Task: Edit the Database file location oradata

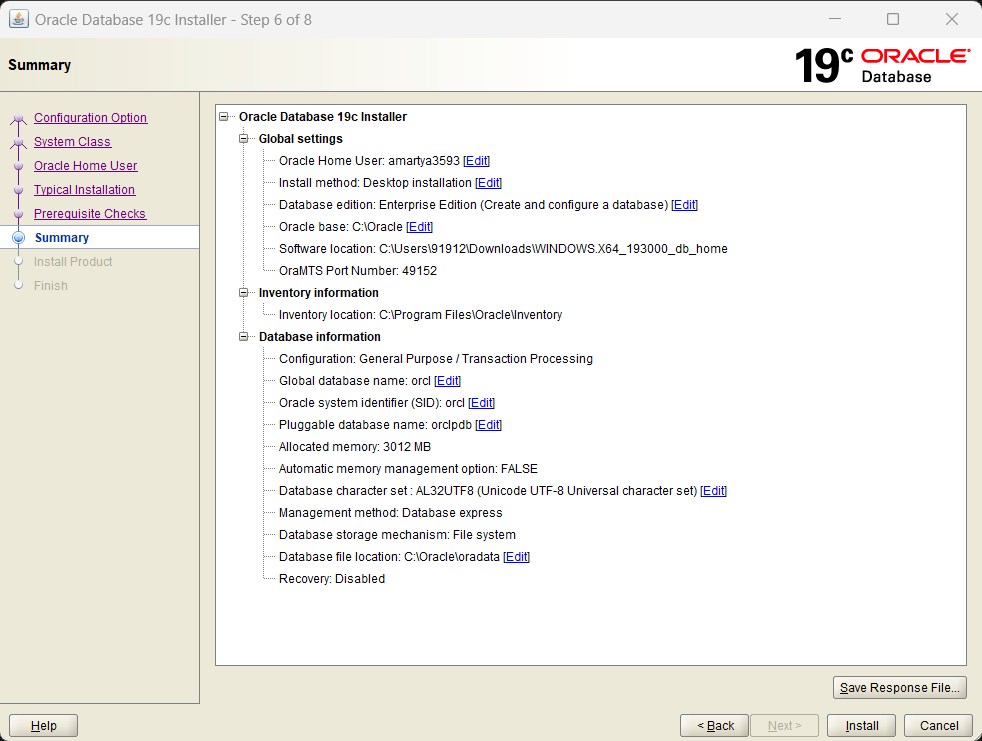Action: click(517, 557)
